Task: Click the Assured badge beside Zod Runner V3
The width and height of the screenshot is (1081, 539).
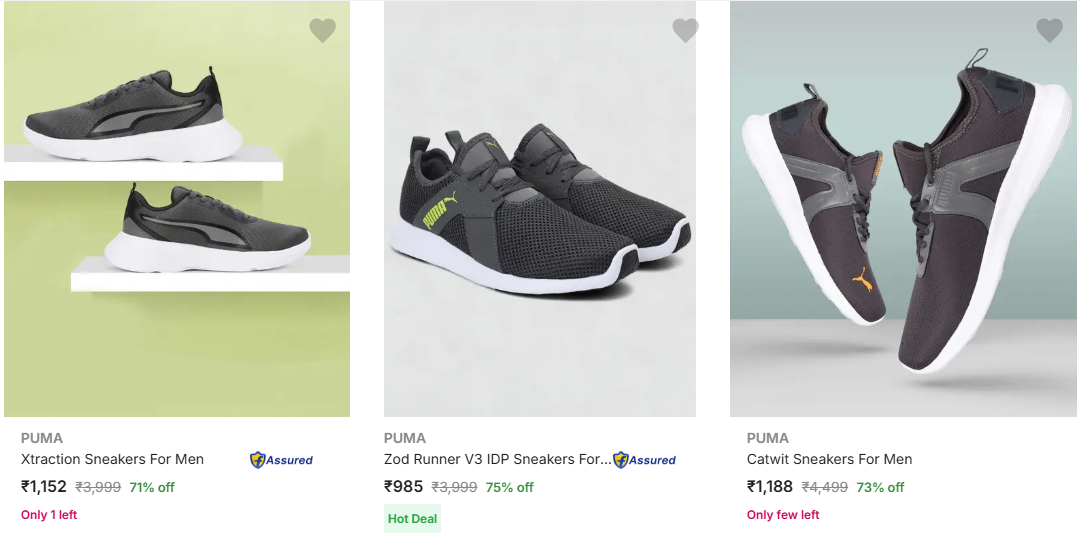Action: (645, 460)
